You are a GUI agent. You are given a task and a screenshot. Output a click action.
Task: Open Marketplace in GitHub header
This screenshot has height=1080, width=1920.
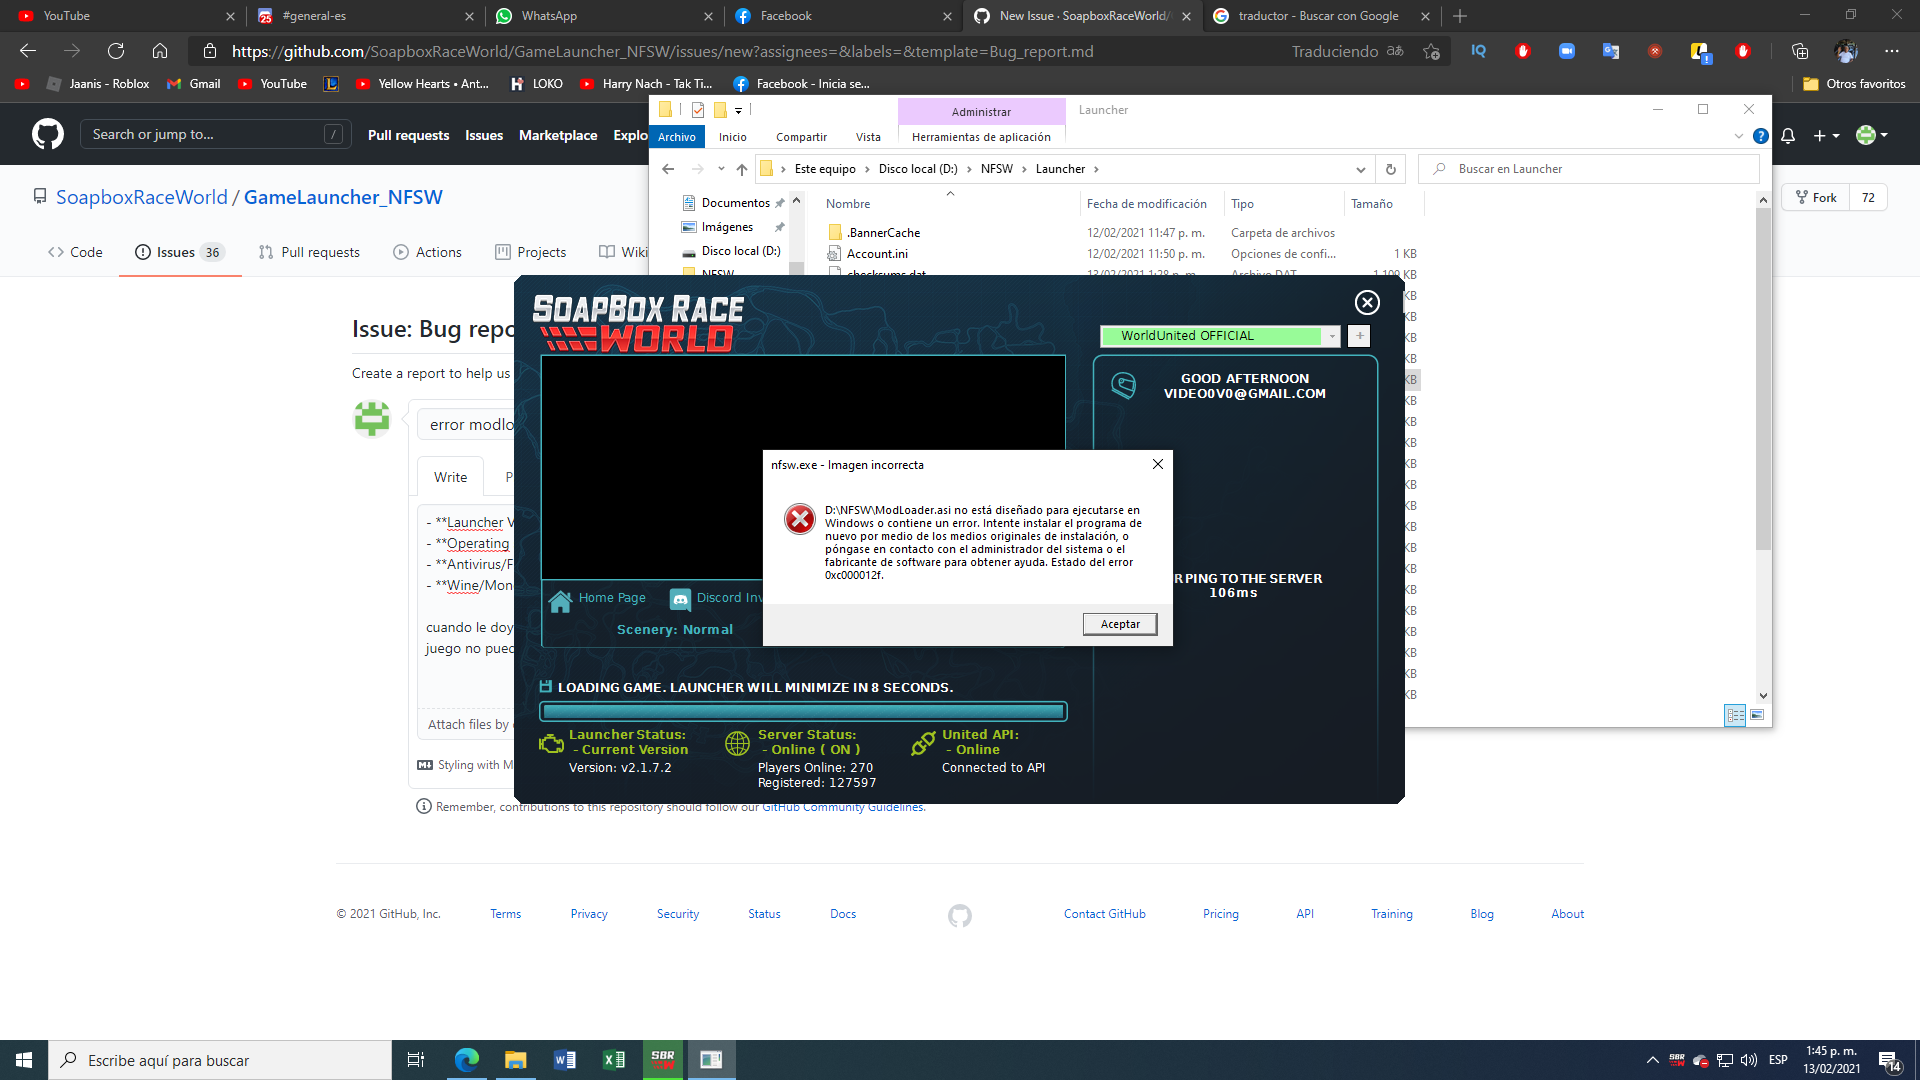(558, 135)
